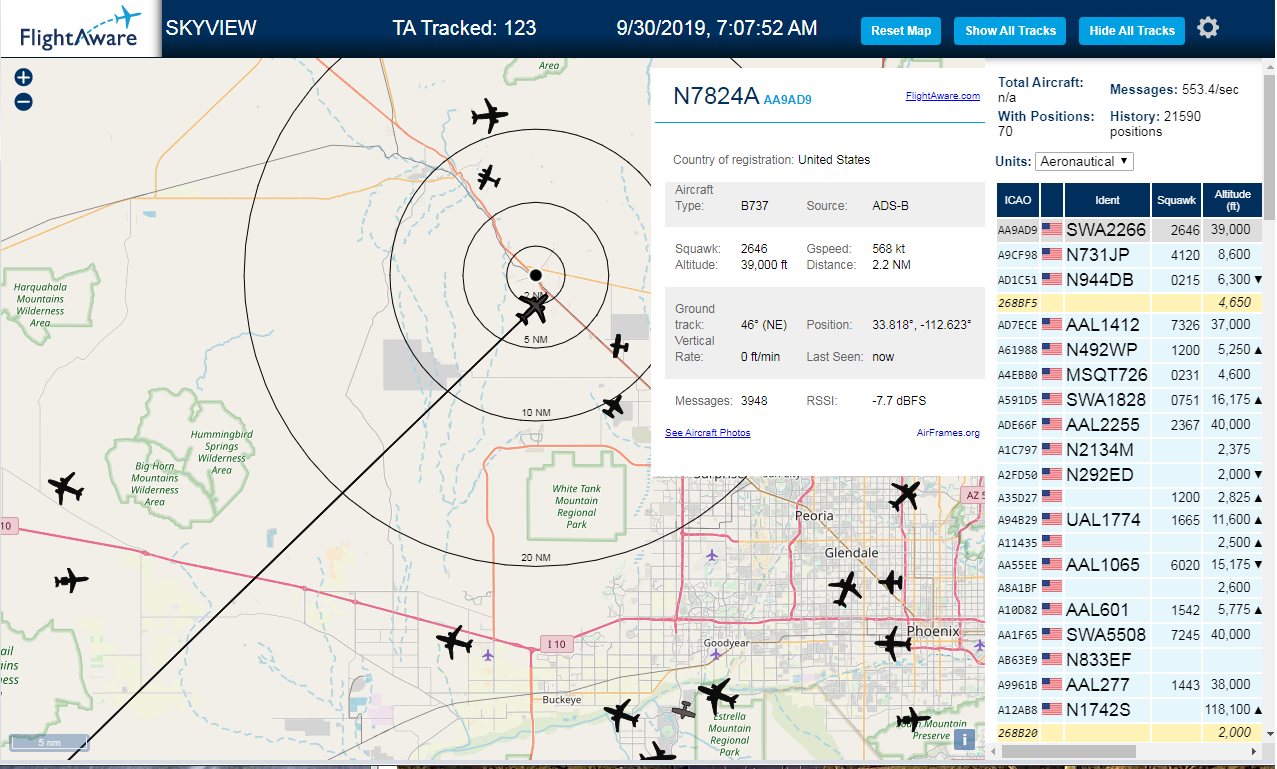The image size is (1277, 769).
Task: Open the Units dropdown set to Aeronautical
Action: coord(1084,161)
